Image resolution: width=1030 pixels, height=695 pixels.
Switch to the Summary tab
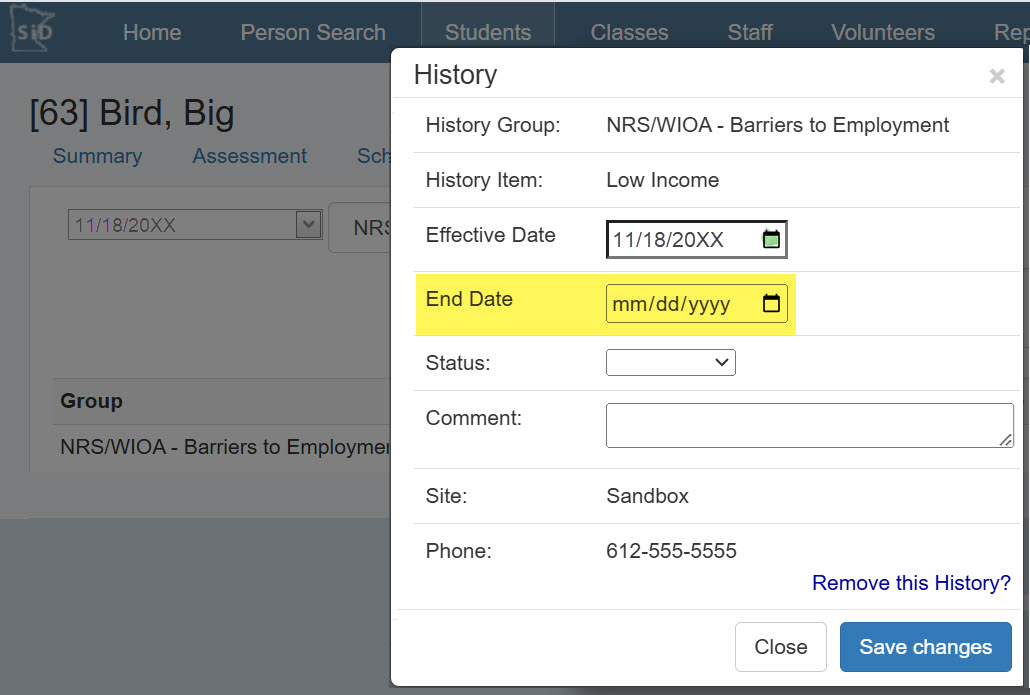pos(96,156)
